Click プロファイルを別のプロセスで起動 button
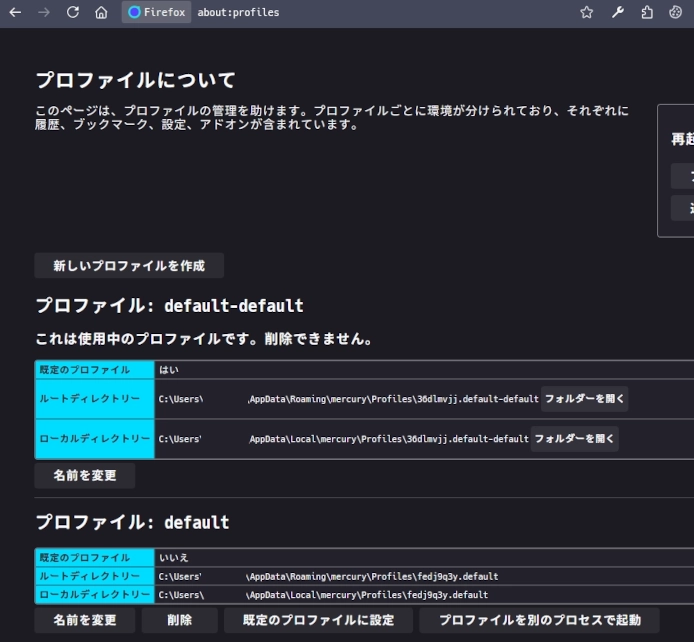Viewport: 694px width, 642px height. 540,620
